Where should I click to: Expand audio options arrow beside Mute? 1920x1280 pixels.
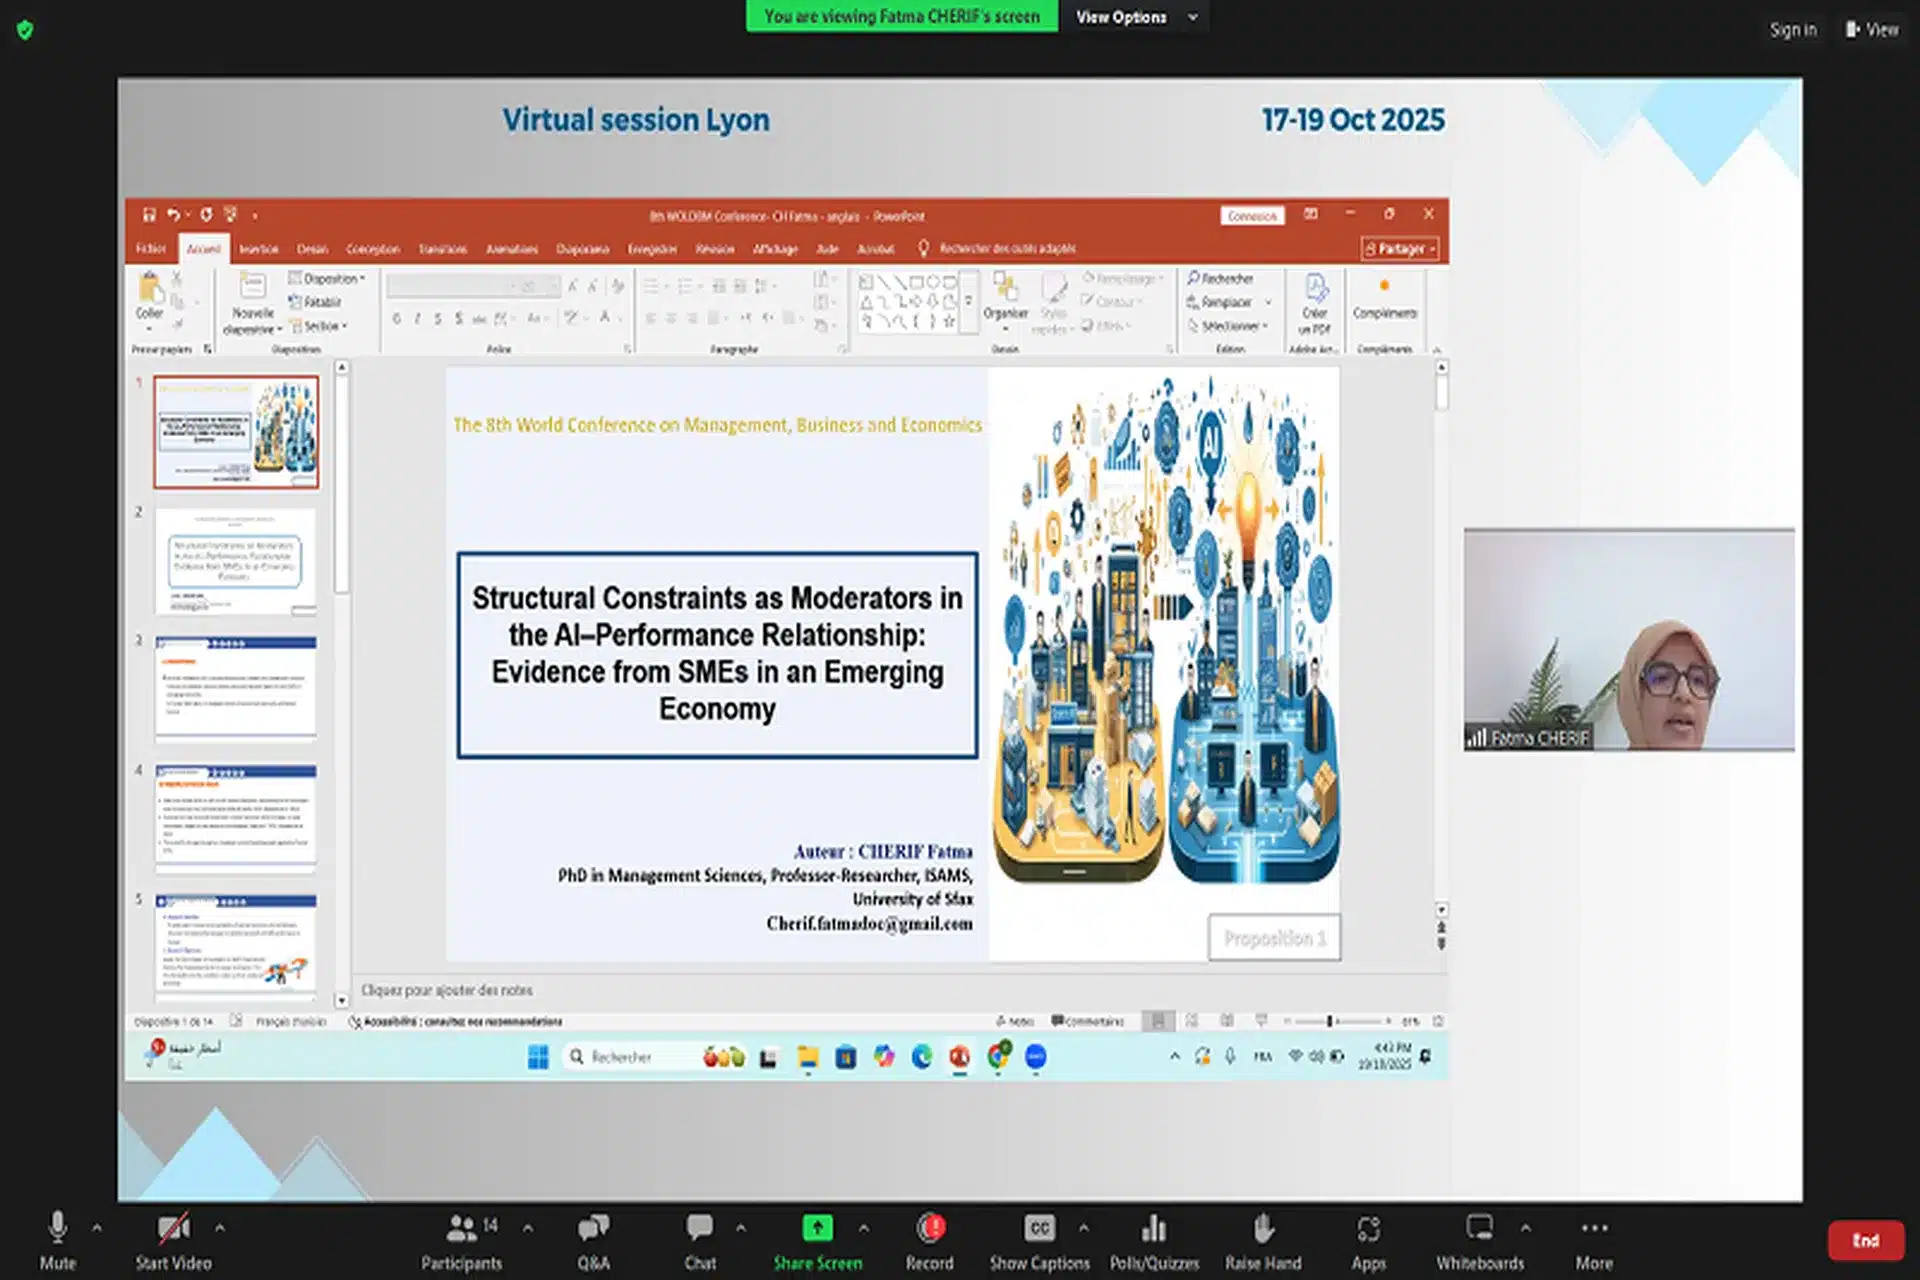[97, 1228]
